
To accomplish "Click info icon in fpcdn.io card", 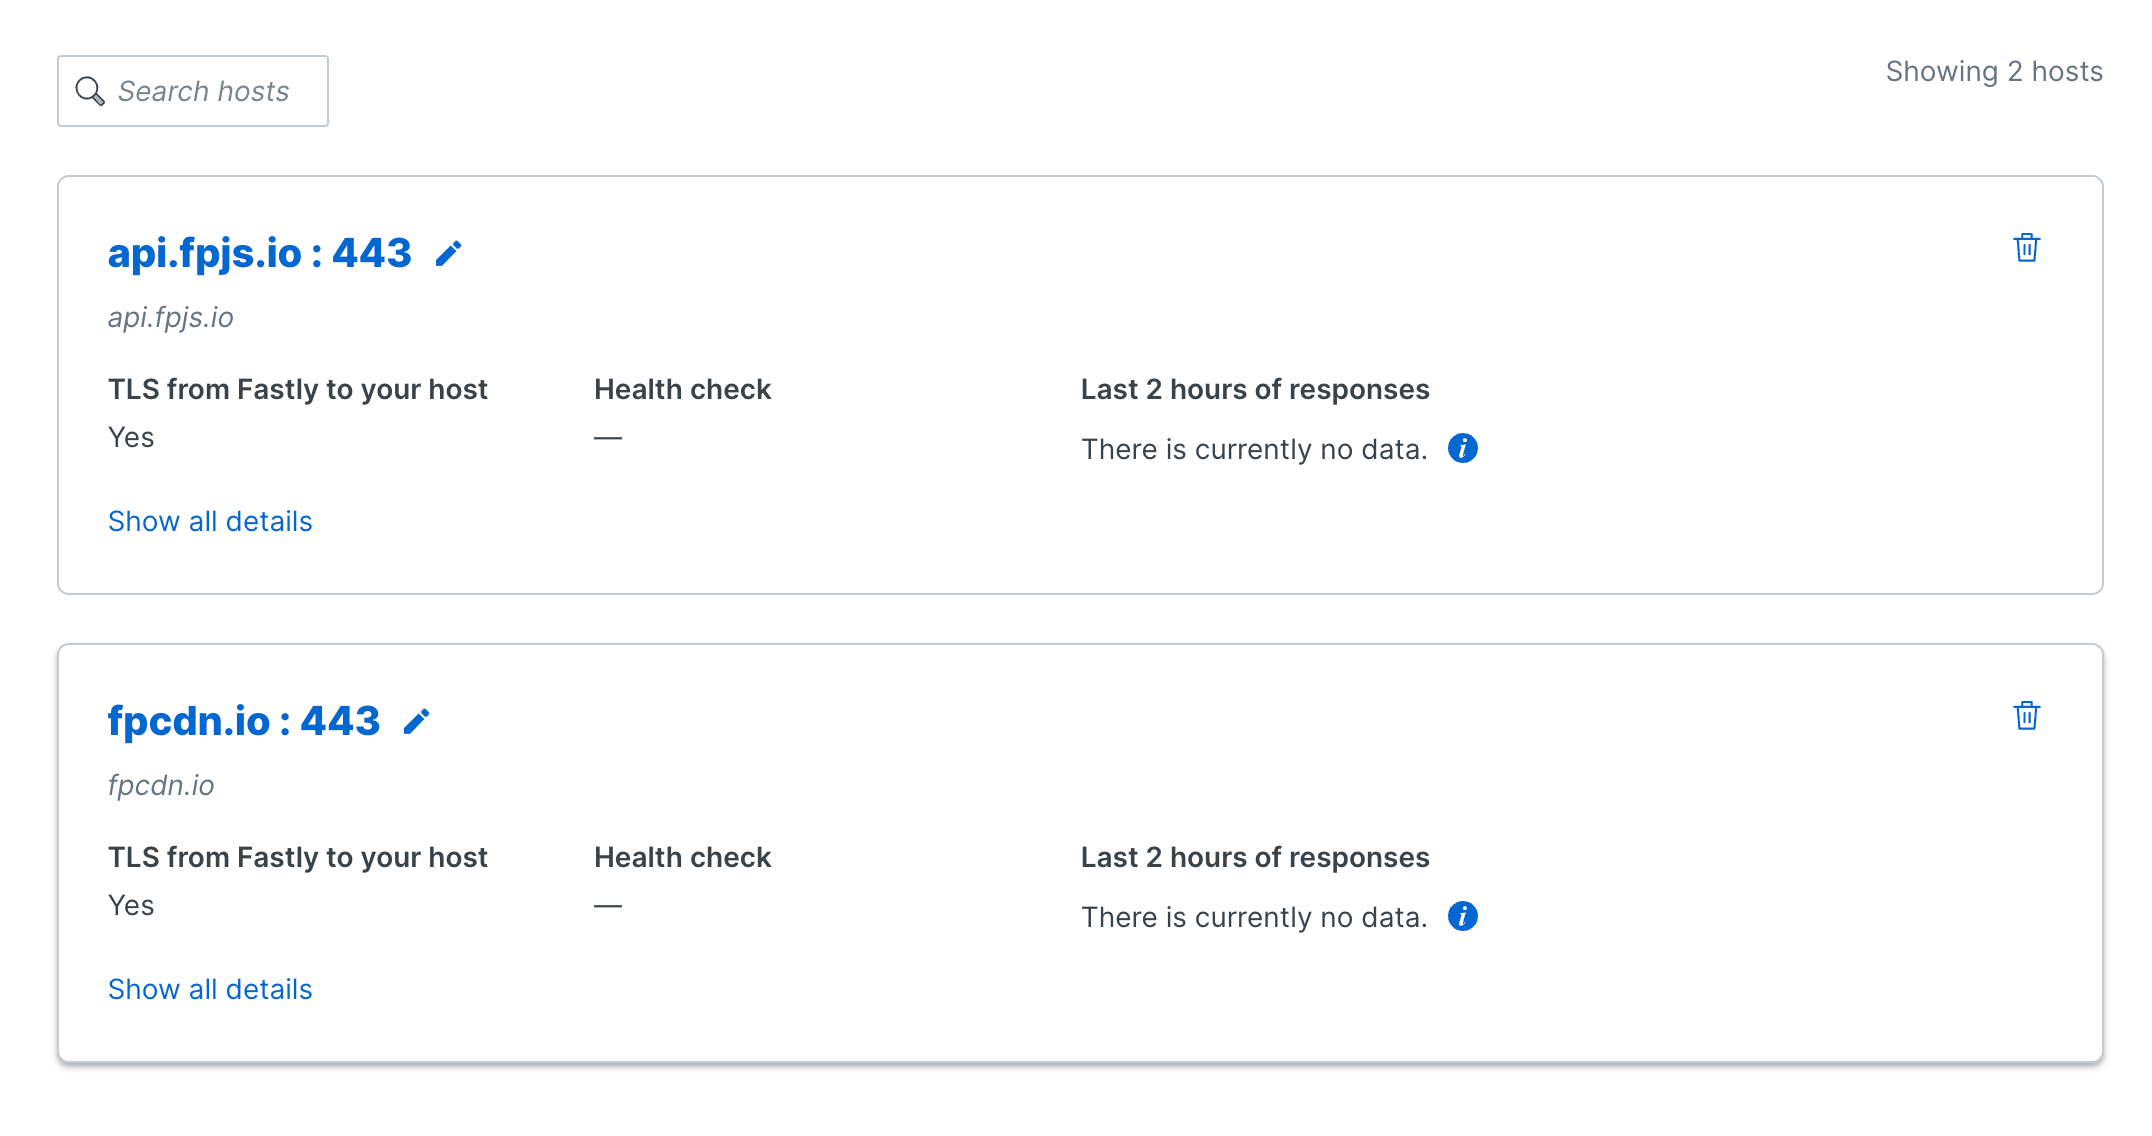I will tap(1462, 917).
